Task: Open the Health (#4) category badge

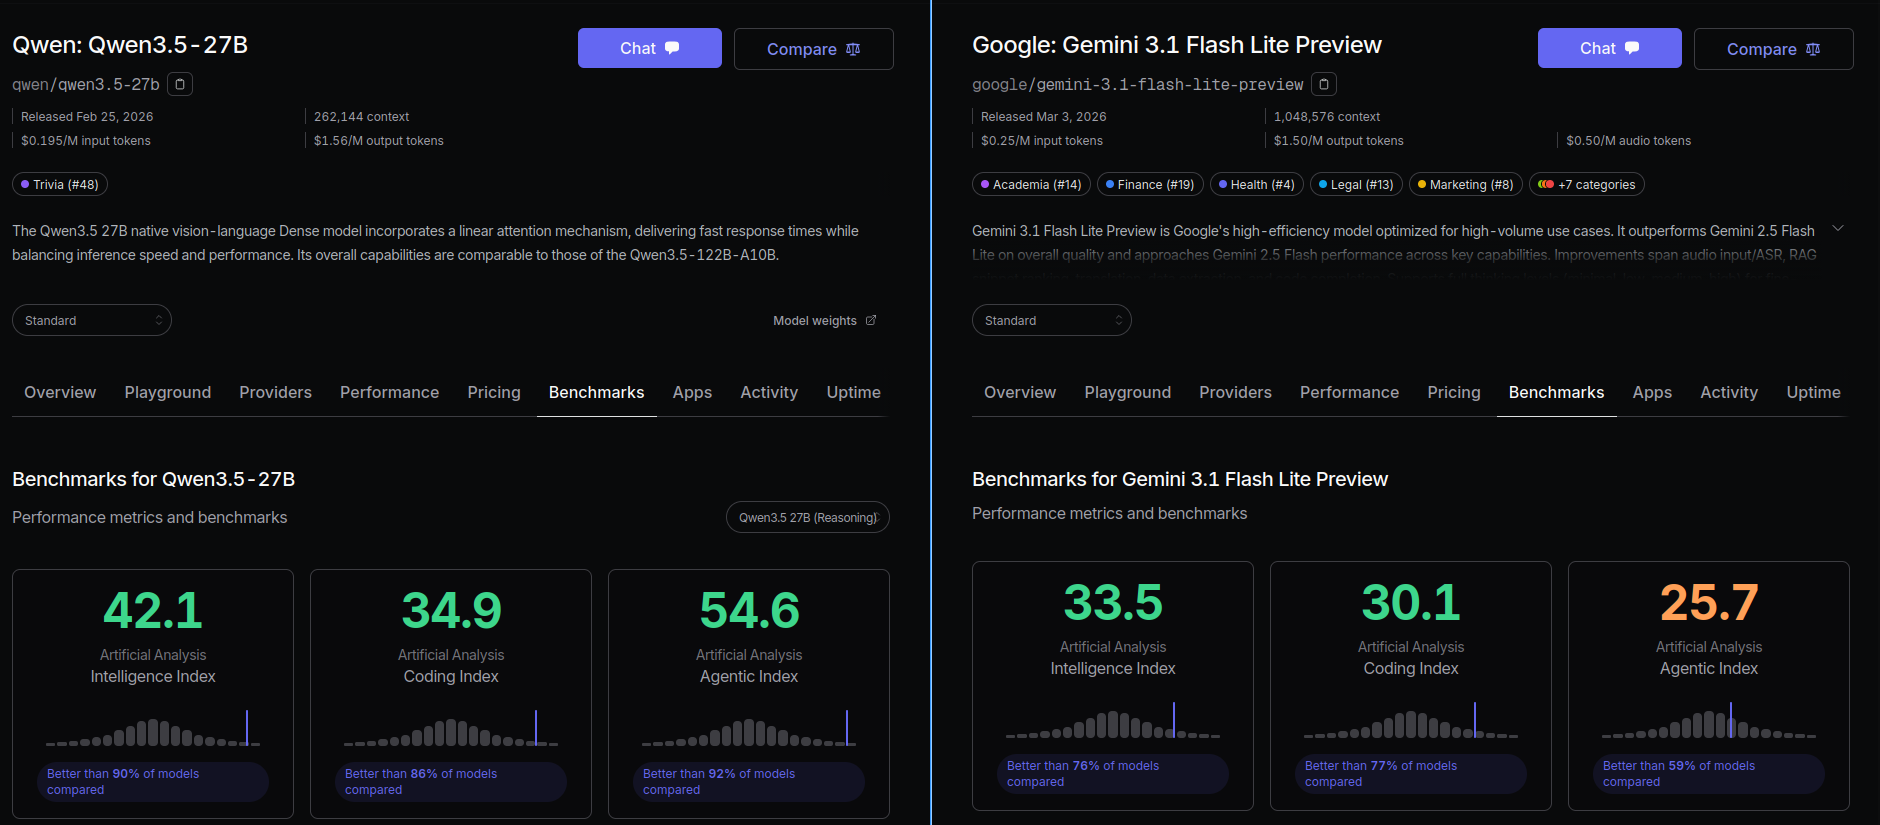Action: coord(1257,185)
